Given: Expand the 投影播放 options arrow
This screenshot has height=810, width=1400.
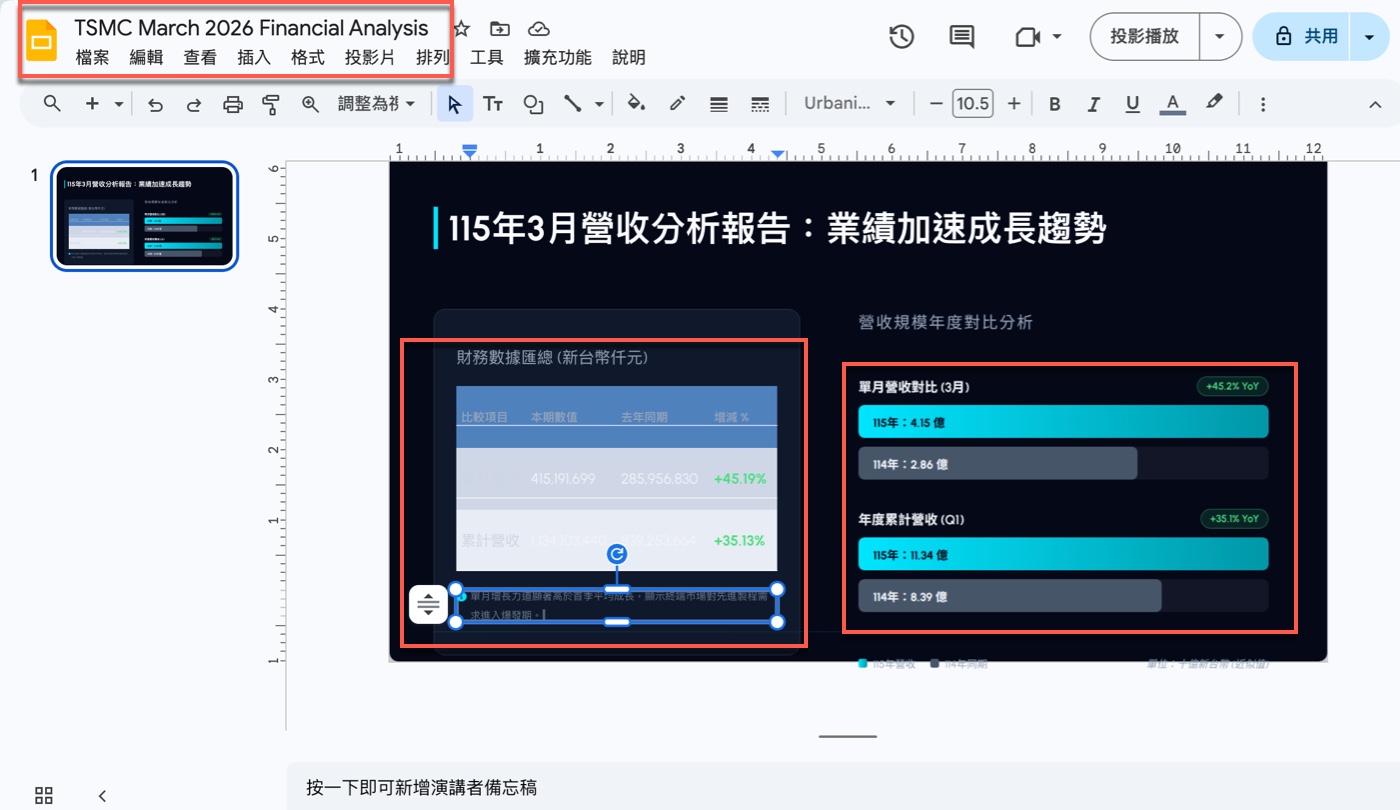Looking at the screenshot, I should (x=1219, y=37).
